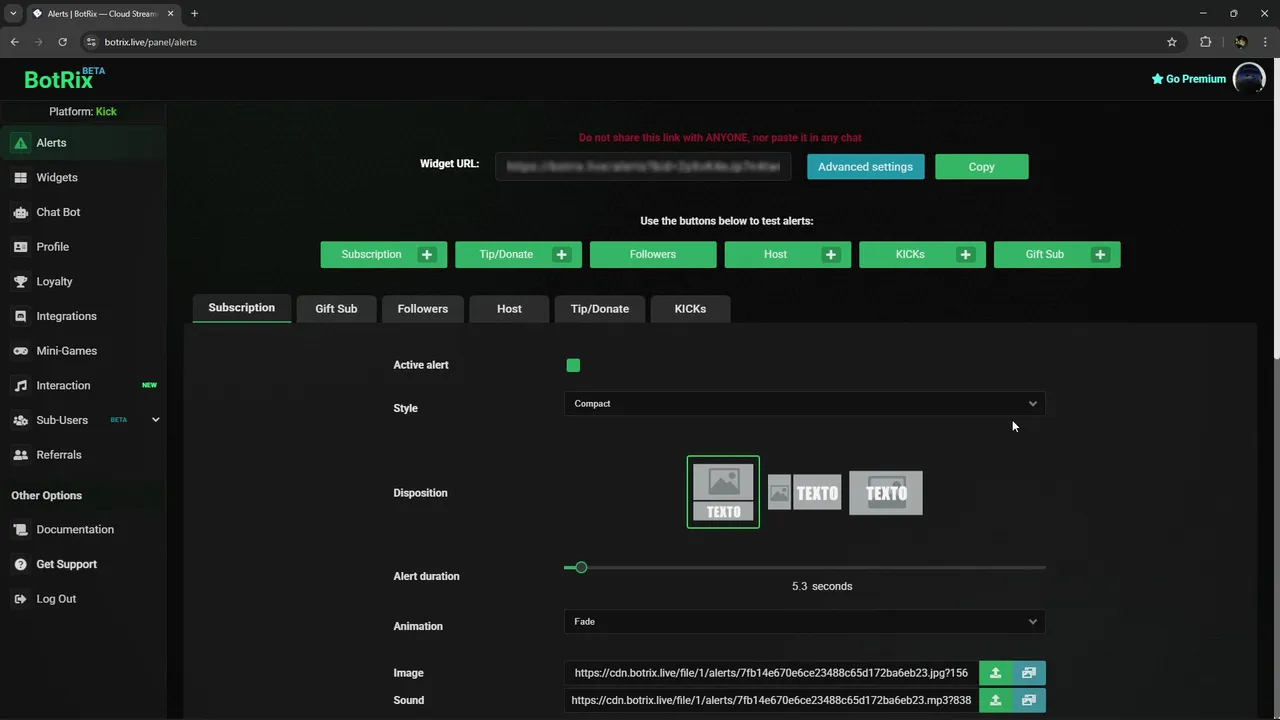1280x720 pixels.
Task: Click the Advanced settings button
Action: (865, 167)
